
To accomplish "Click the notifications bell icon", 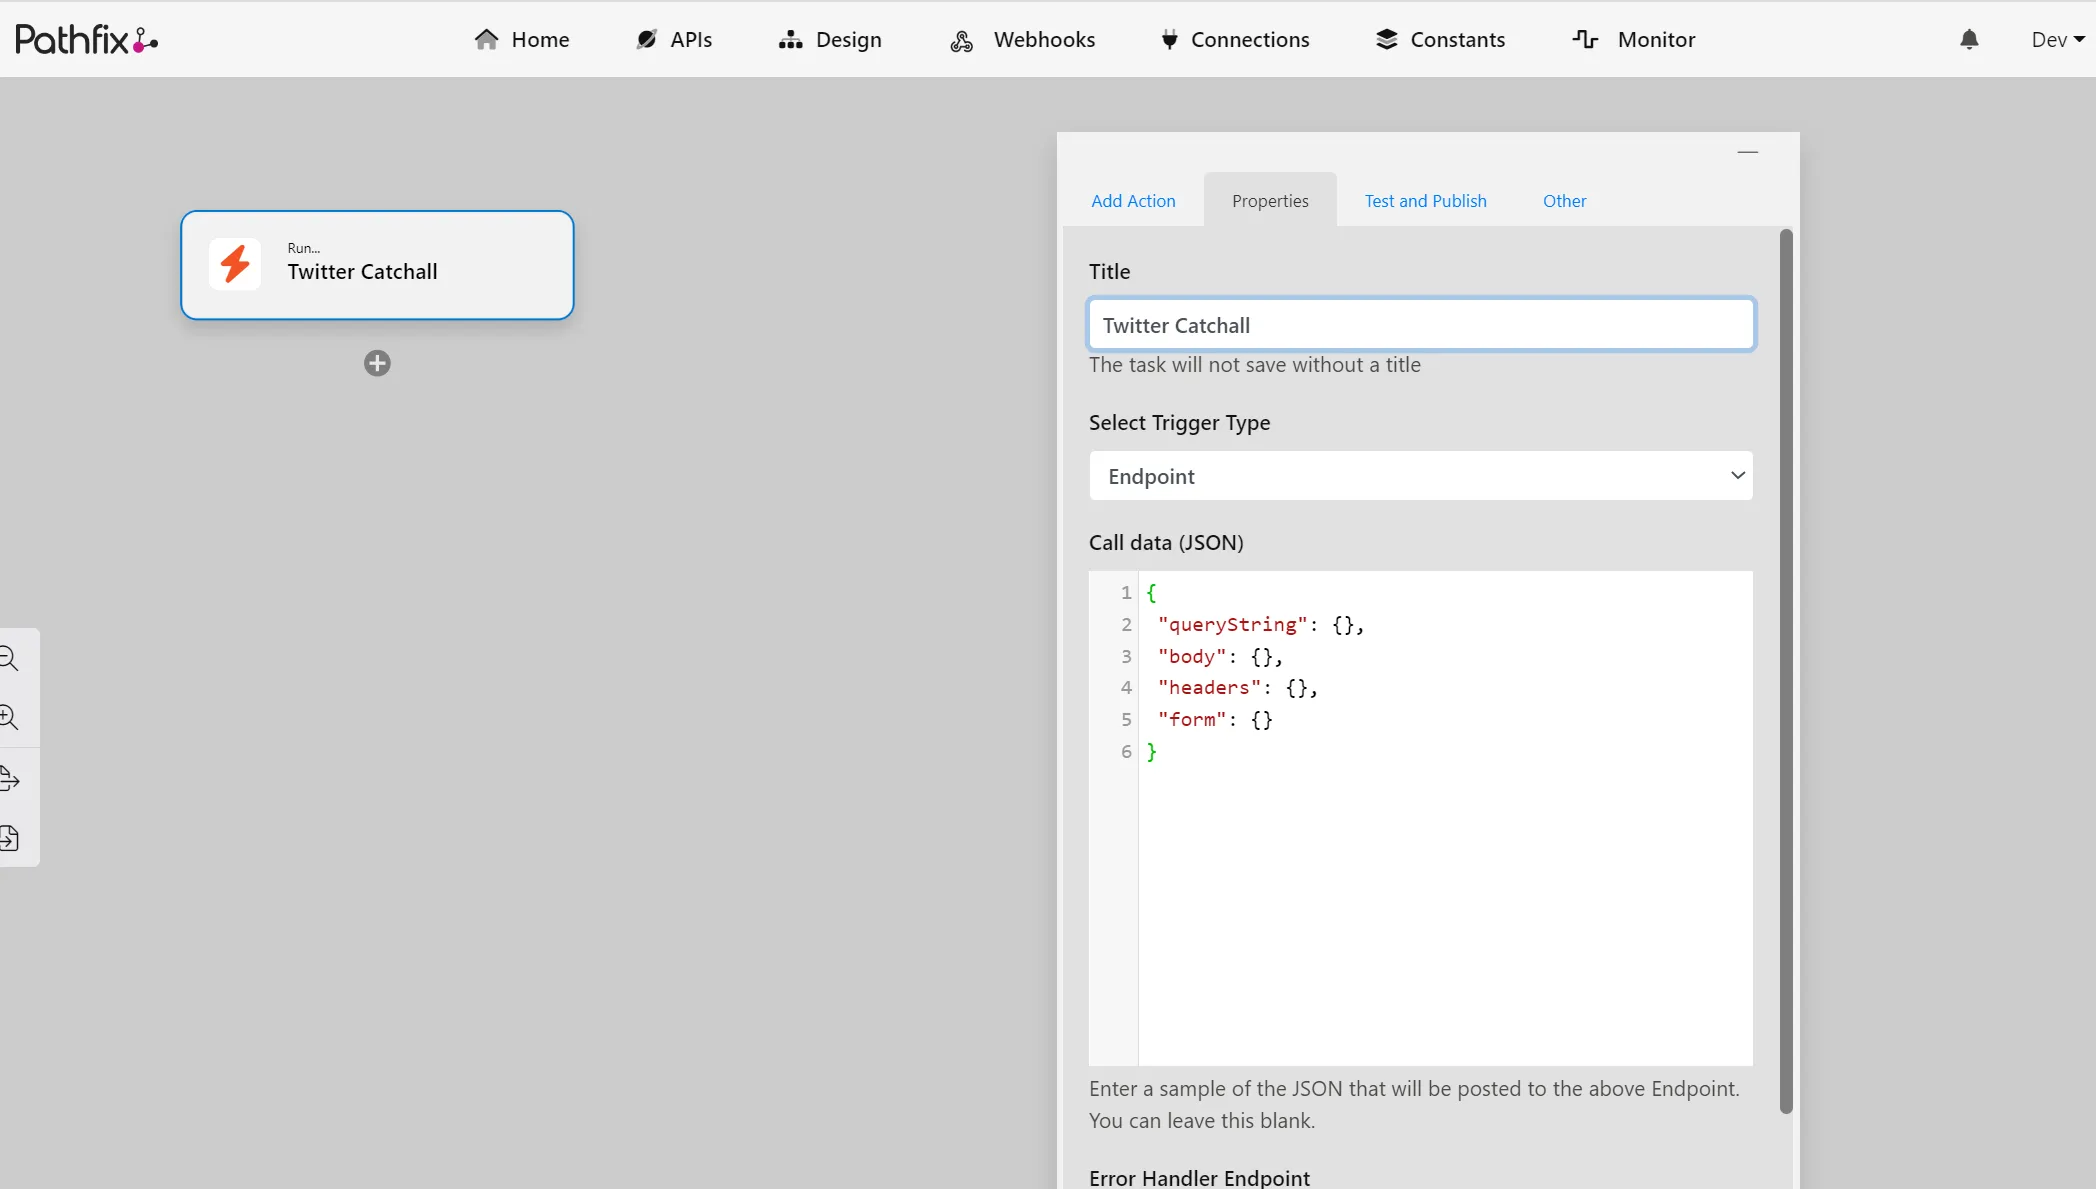I will [1969, 39].
